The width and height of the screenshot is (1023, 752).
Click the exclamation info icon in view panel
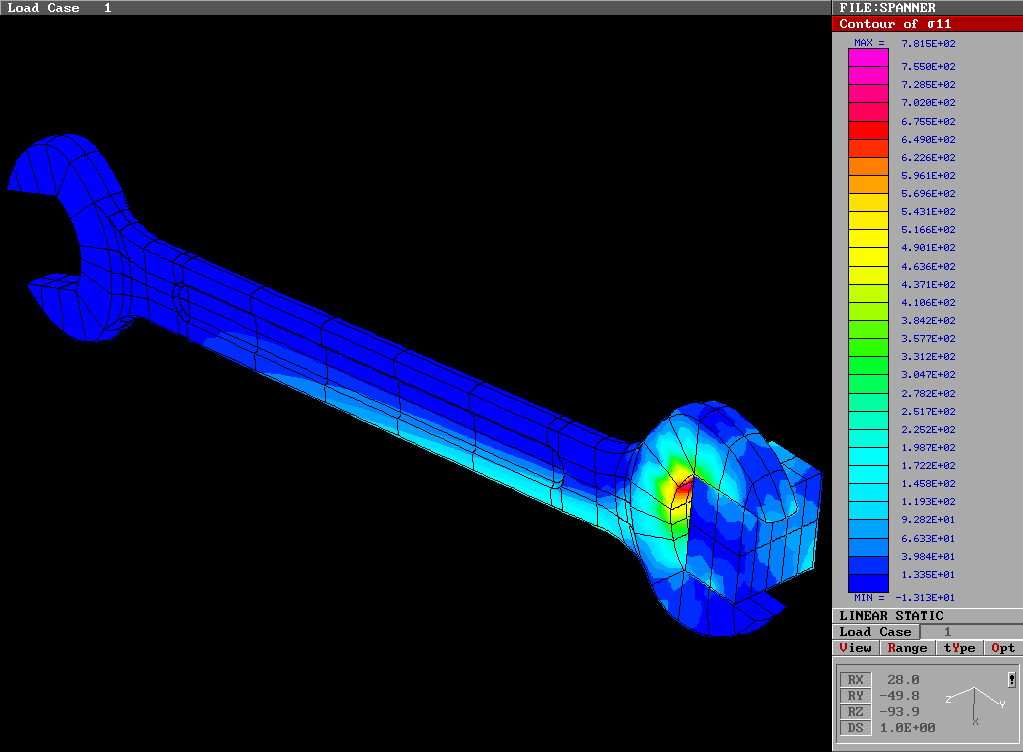tap(1012, 681)
